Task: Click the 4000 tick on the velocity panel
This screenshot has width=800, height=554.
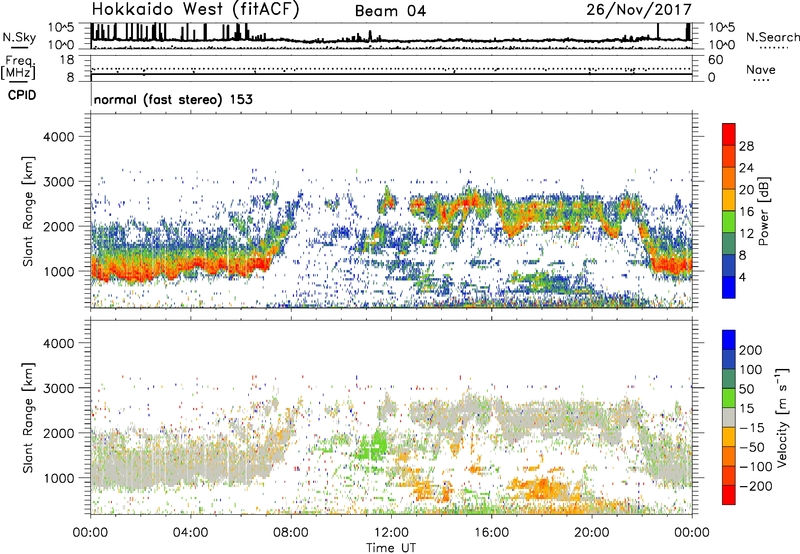Action: point(59,343)
